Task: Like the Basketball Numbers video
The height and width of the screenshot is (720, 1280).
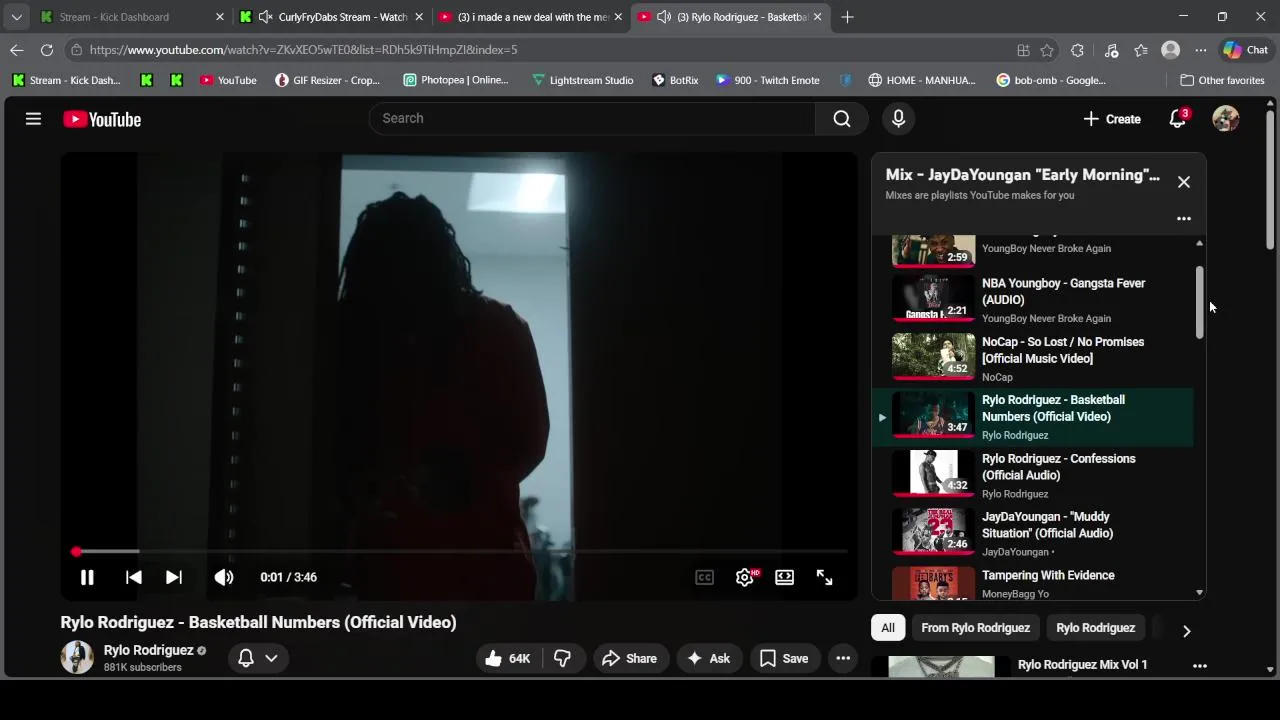Action: (507, 658)
